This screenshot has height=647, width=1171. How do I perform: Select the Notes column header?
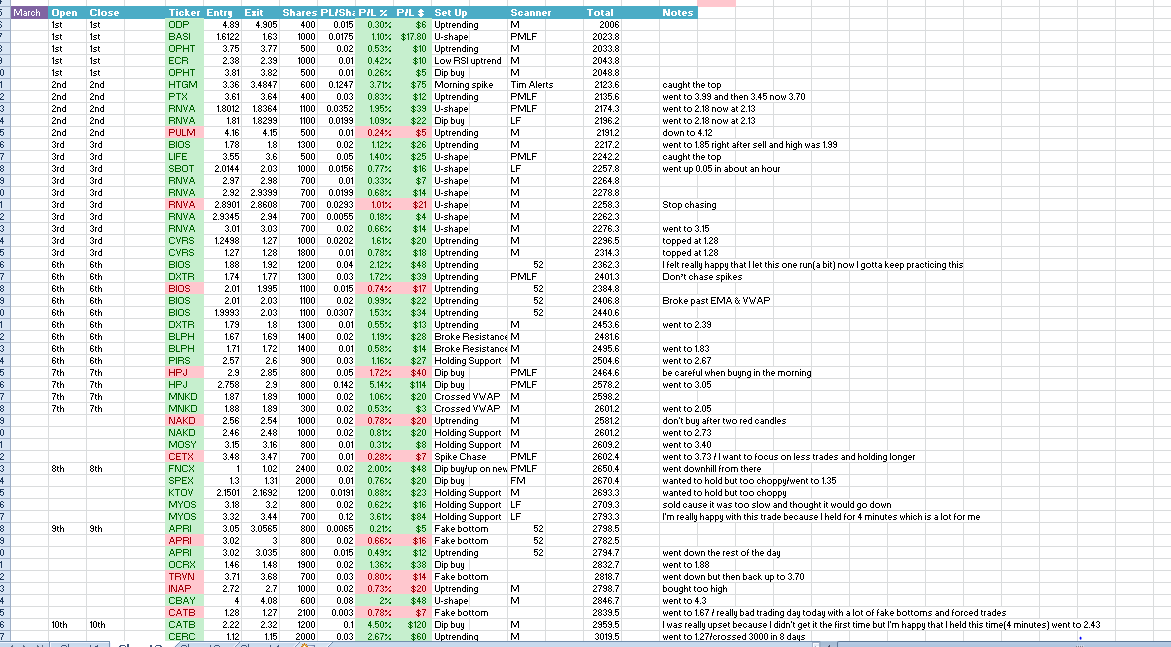(678, 13)
